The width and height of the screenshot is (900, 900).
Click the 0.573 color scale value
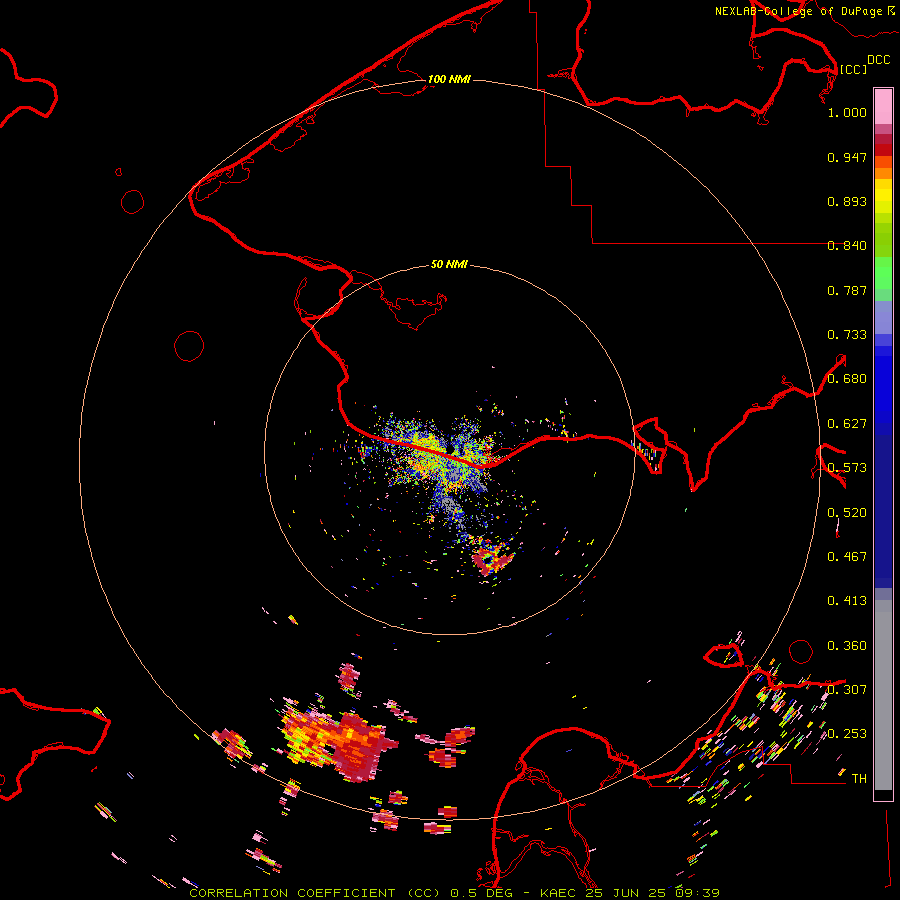[x=847, y=468]
